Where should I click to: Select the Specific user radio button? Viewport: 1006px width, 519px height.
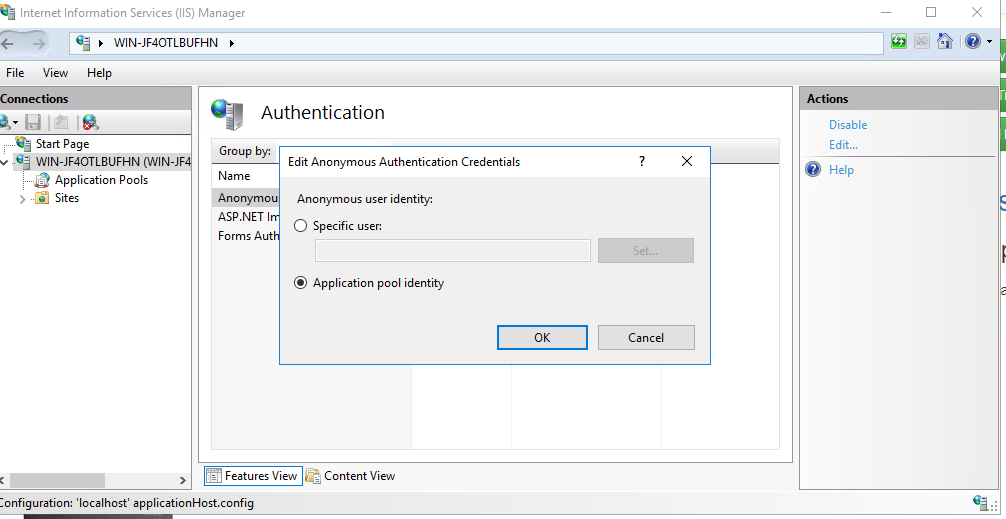pos(301,226)
